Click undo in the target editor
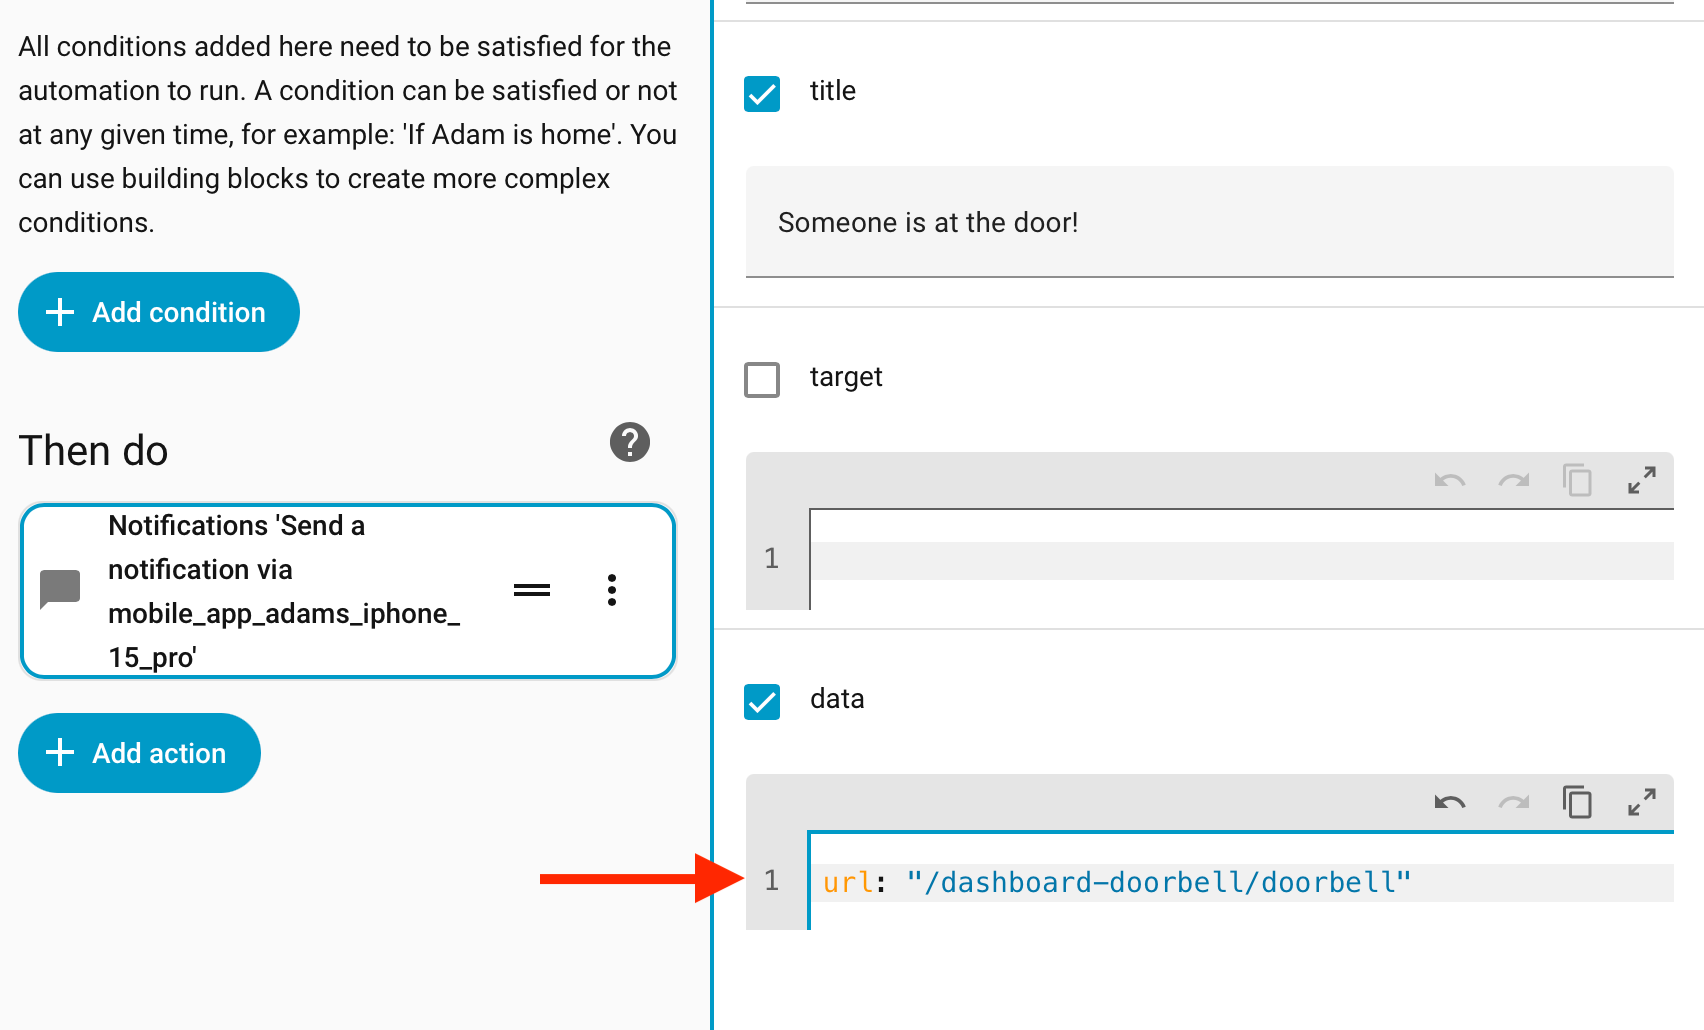The image size is (1704, 1030). 1450,480
